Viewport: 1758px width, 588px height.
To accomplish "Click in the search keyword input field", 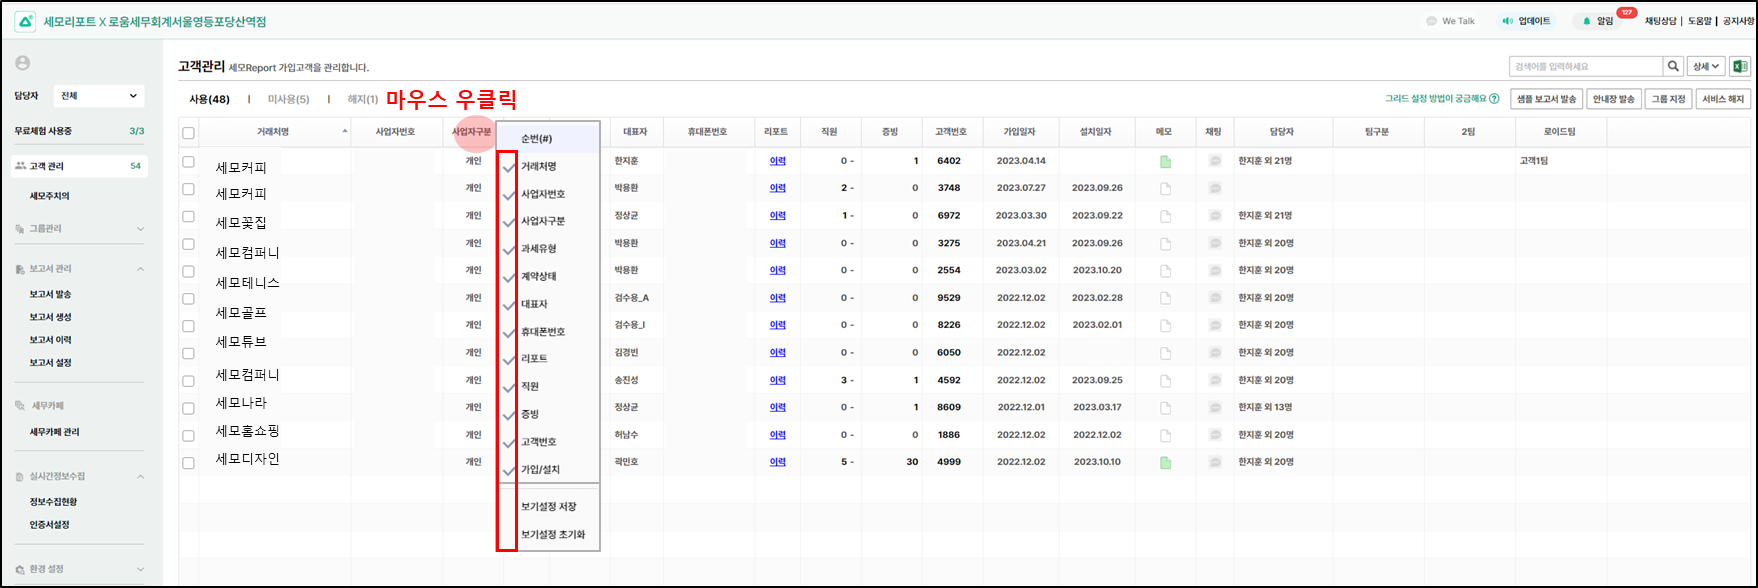I will click(x=1585, y=67).
